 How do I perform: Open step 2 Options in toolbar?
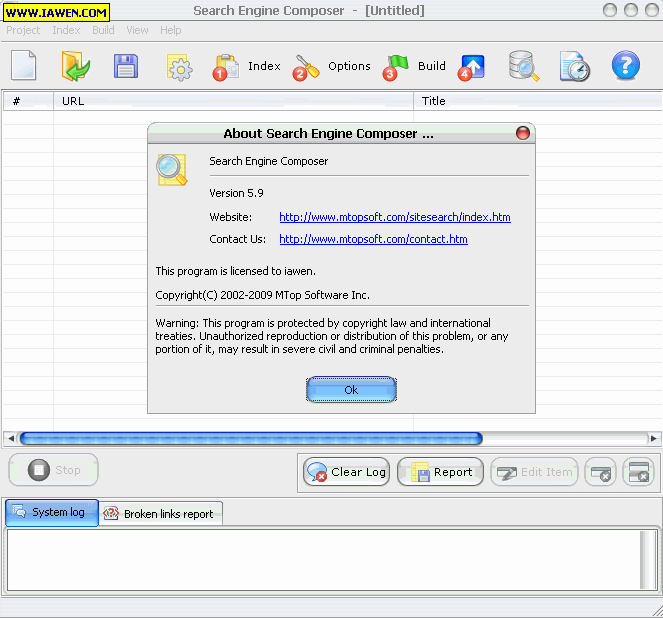tap(332, 67)
